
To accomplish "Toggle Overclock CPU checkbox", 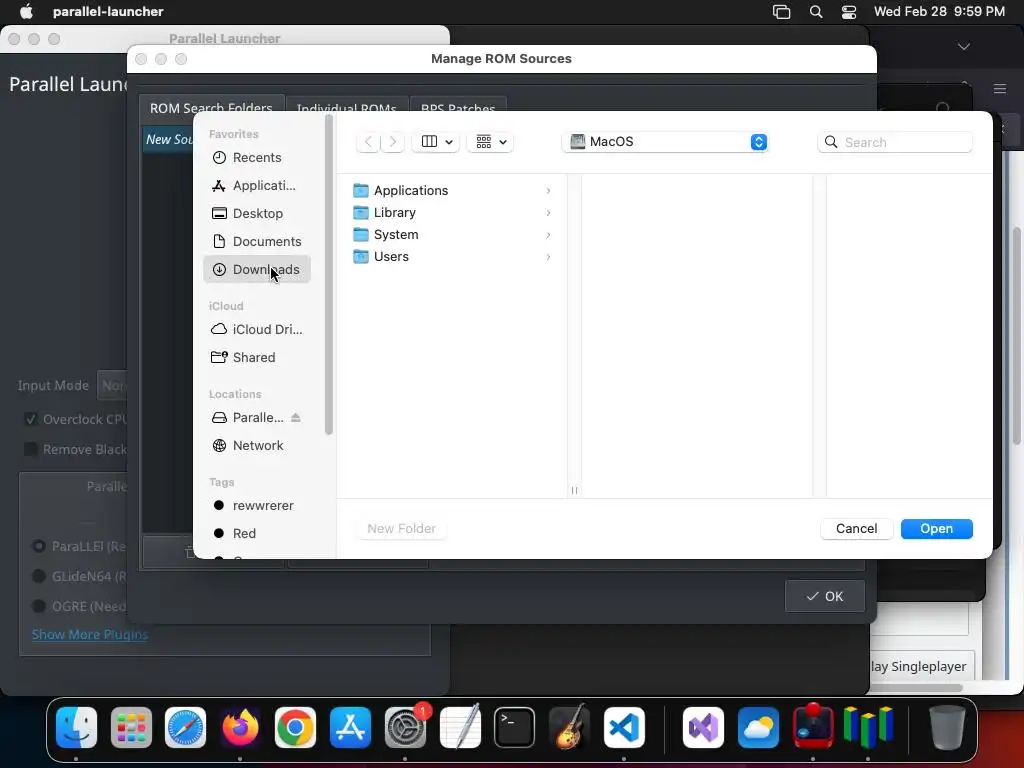I will pos(30,419).
